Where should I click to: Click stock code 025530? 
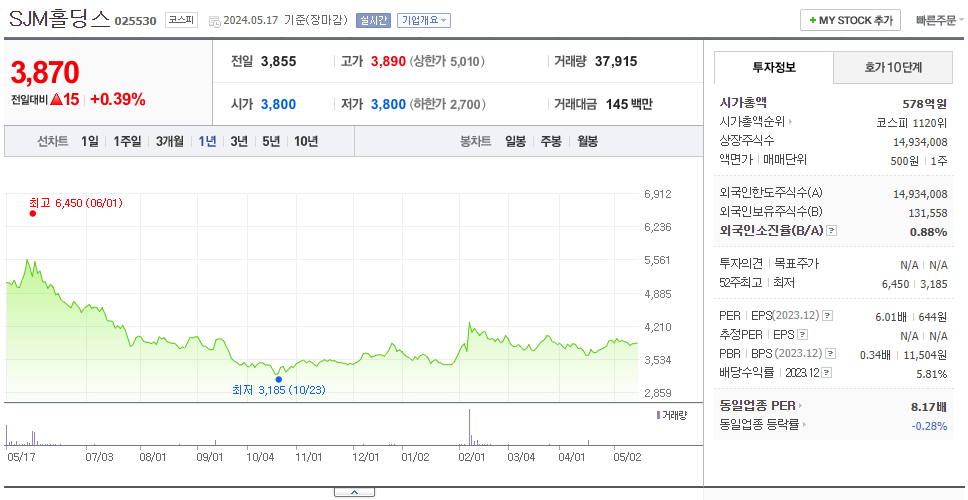136,22
